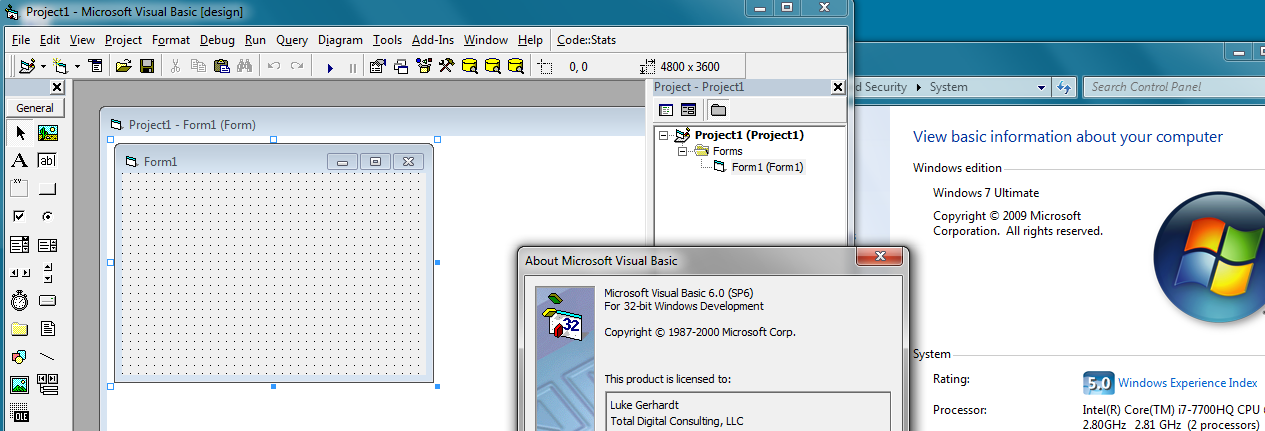Select the ListBox control tool

pos(47,244)
